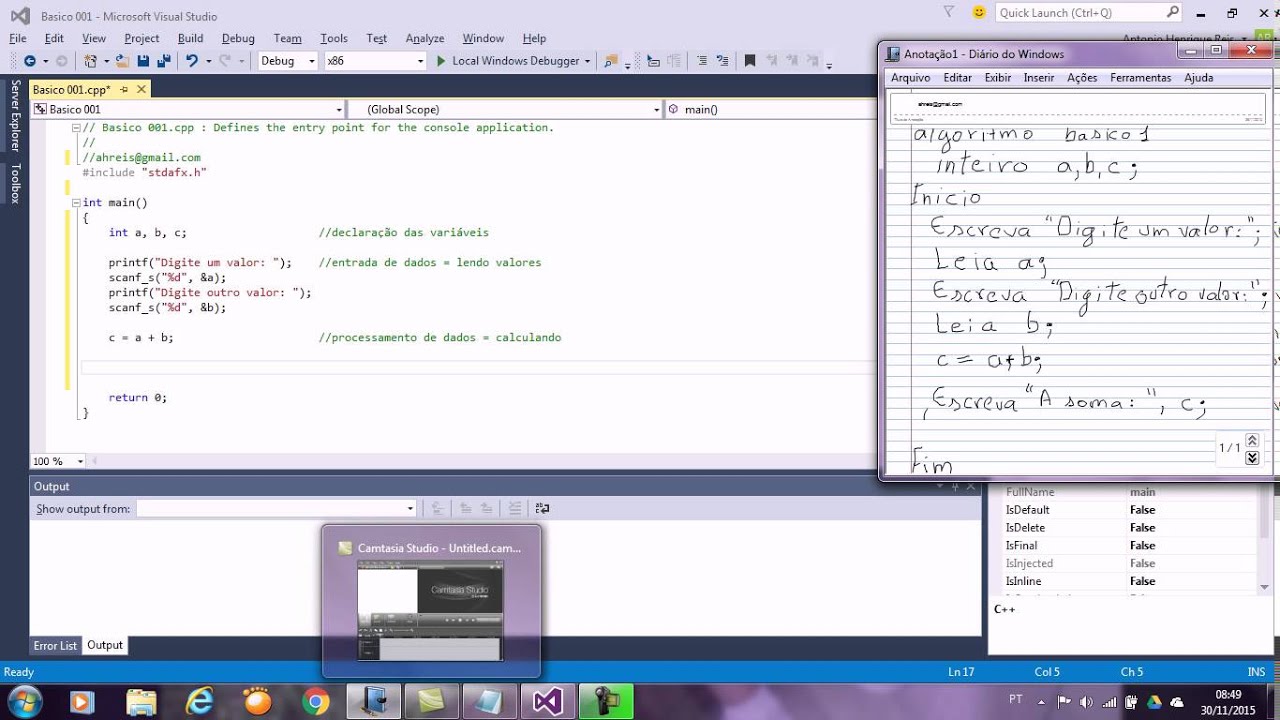Open the Build menu
This screenshot has height=720, width=1280.
click(190, 38)
